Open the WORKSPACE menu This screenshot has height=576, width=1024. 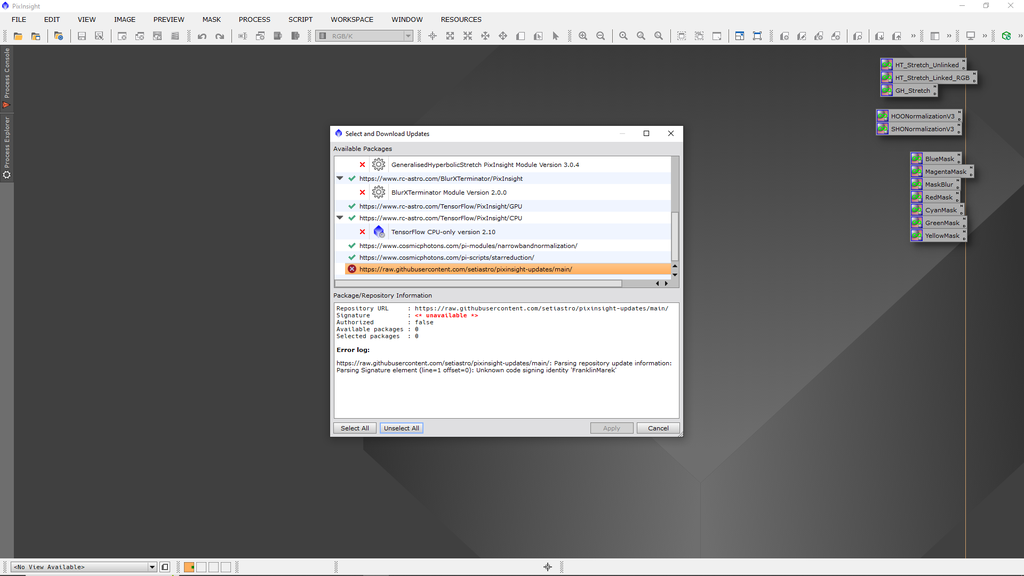click(x=351, y=20)
